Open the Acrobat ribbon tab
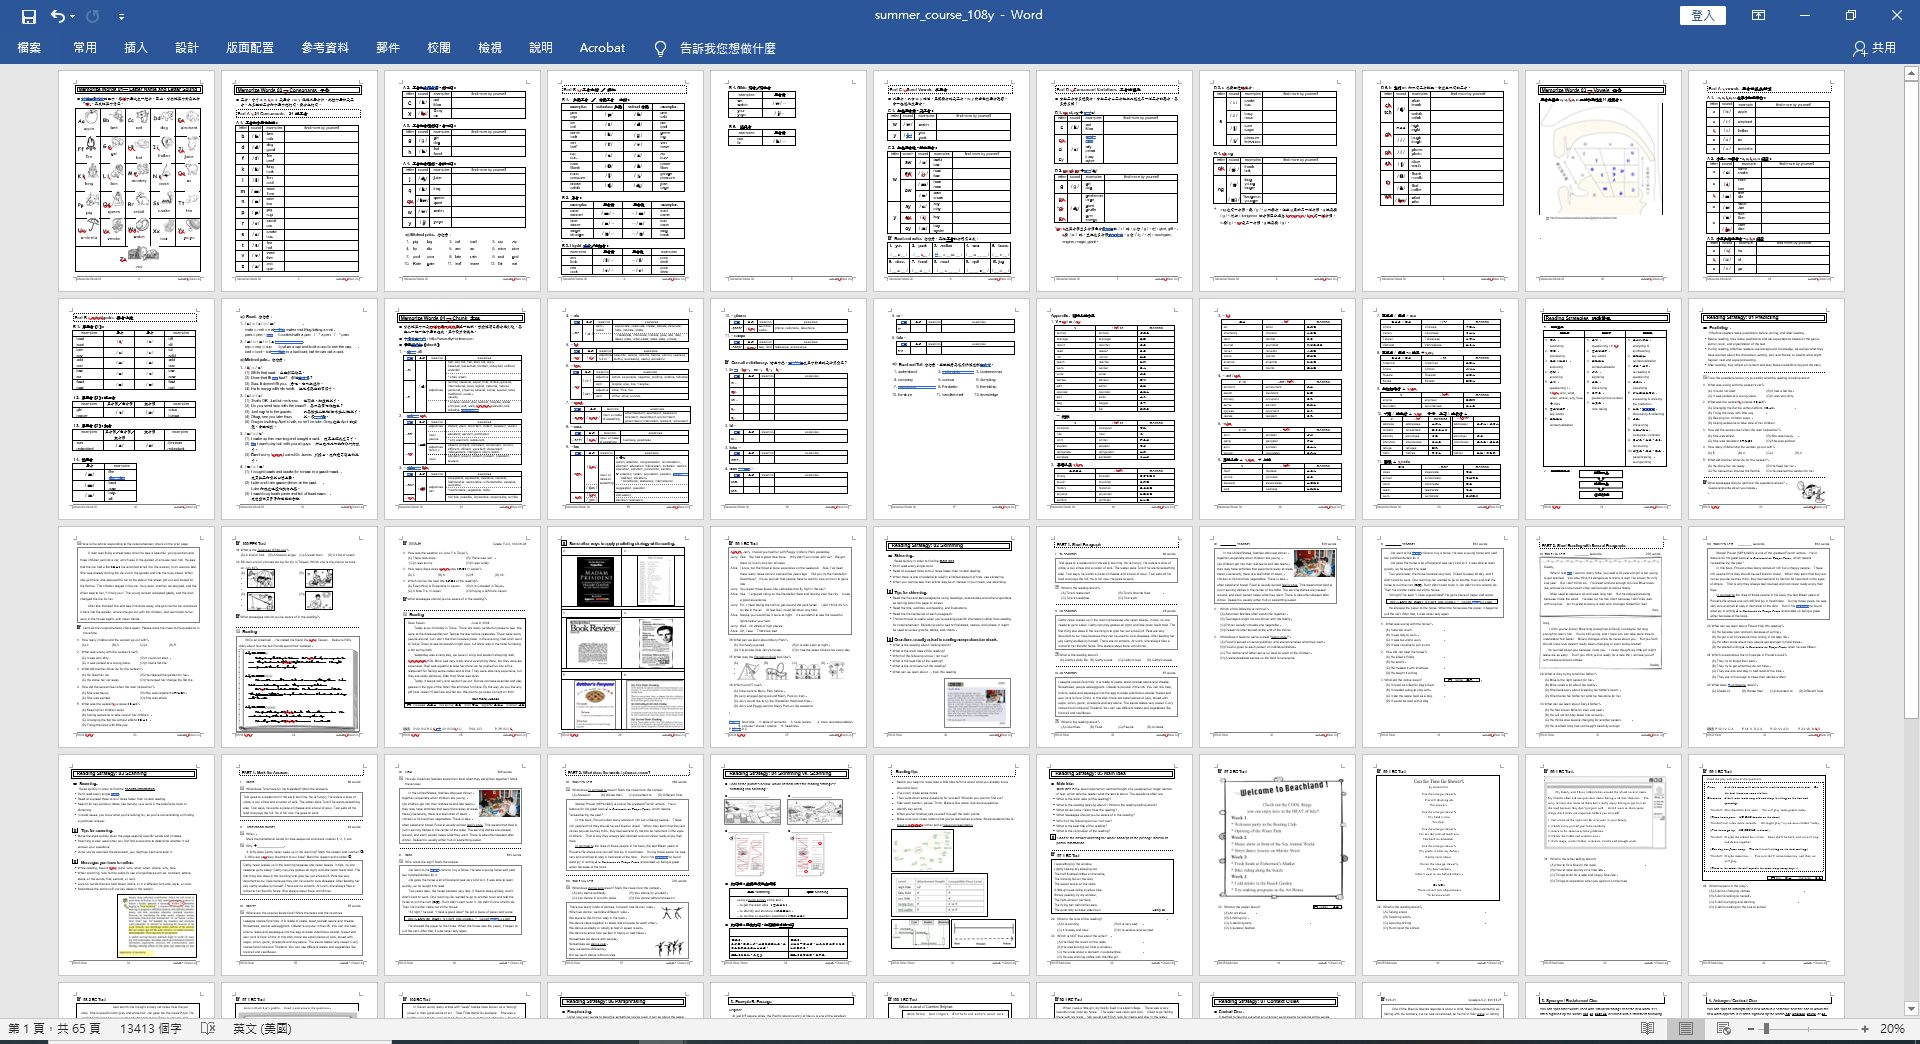Screen dimensions: 1920x1044 tap(602, 48)
